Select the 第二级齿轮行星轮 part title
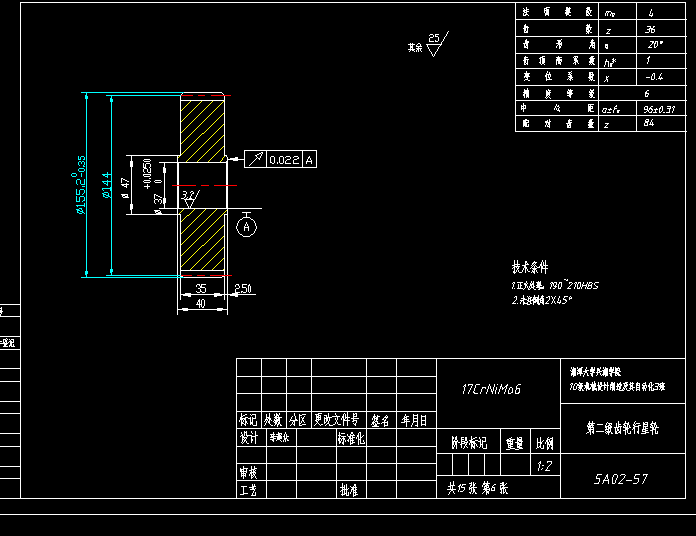Viewport: 696px width, 536px height. pos(622,428)
